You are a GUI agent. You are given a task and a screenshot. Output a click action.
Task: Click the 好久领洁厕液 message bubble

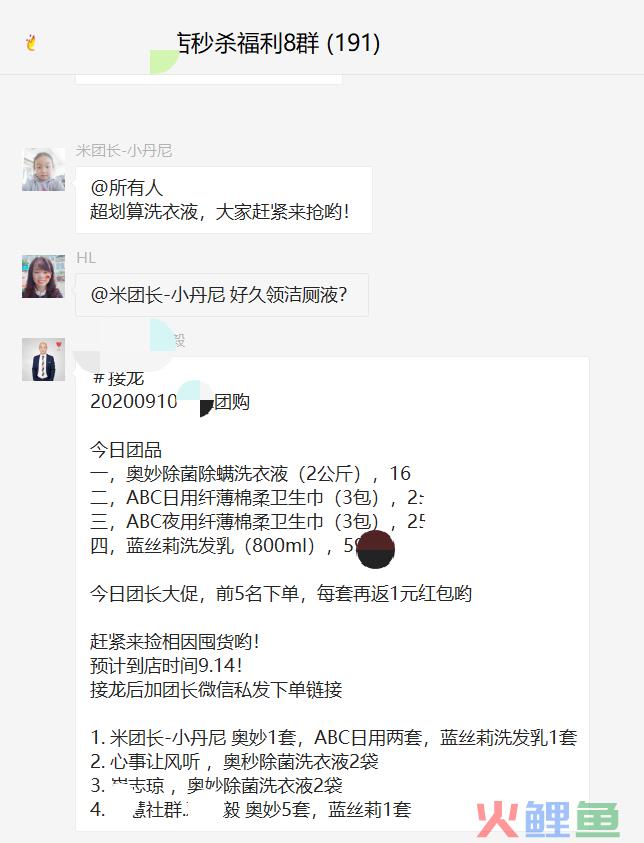coord(222,295)
